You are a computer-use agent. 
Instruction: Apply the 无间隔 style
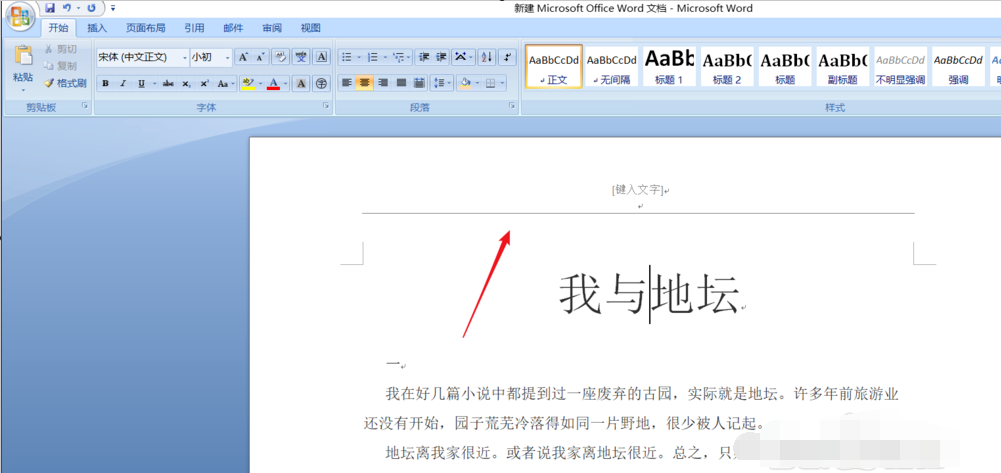tap(612, 66)
